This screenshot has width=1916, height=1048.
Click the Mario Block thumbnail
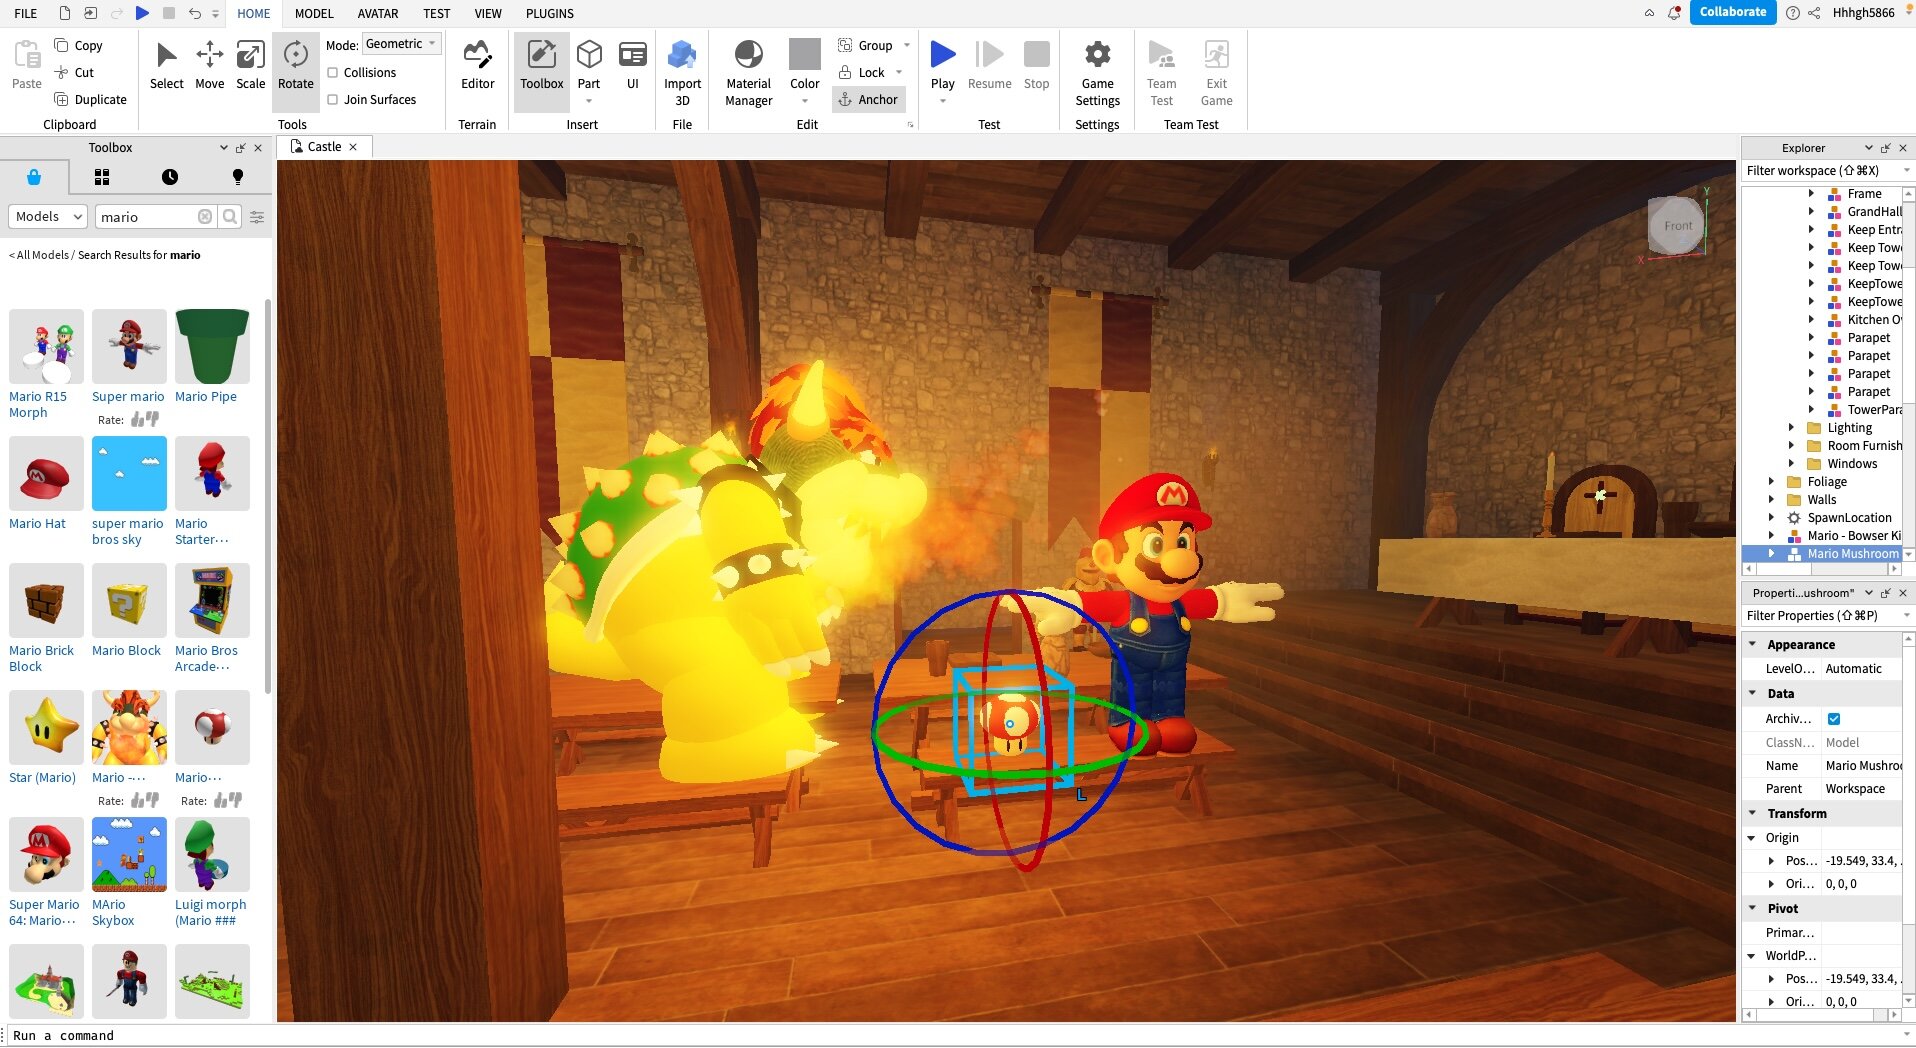pyautogui.click(x=129, y=600)
